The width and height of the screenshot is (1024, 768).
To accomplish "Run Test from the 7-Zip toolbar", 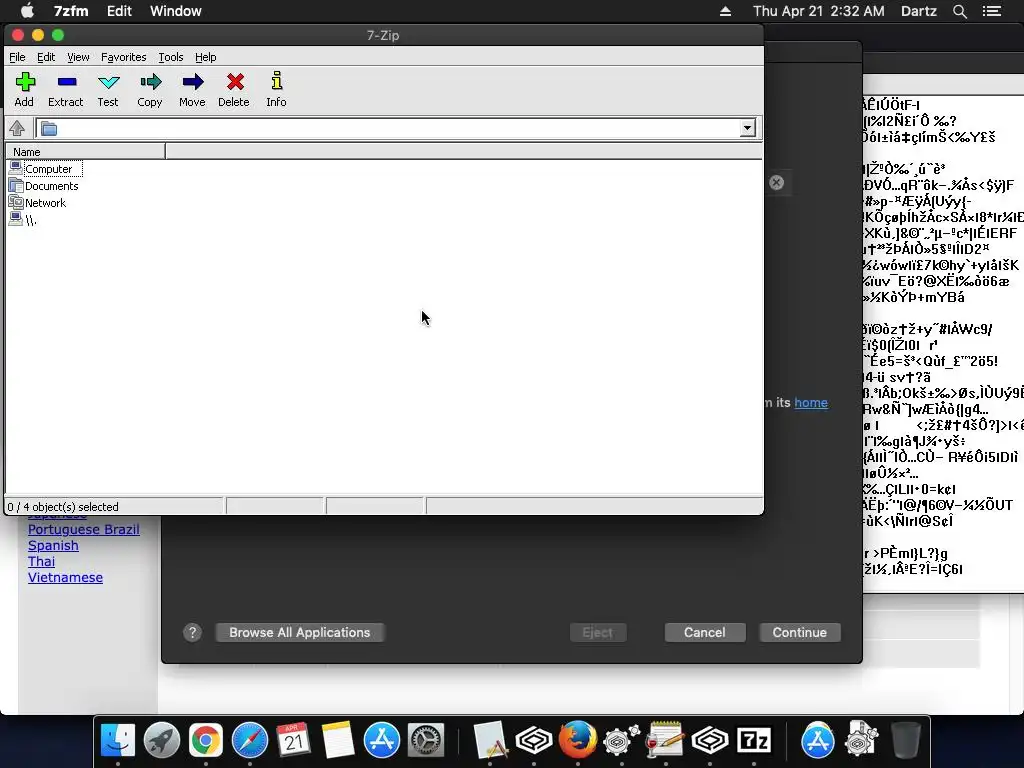I will [x=108, y=82].
